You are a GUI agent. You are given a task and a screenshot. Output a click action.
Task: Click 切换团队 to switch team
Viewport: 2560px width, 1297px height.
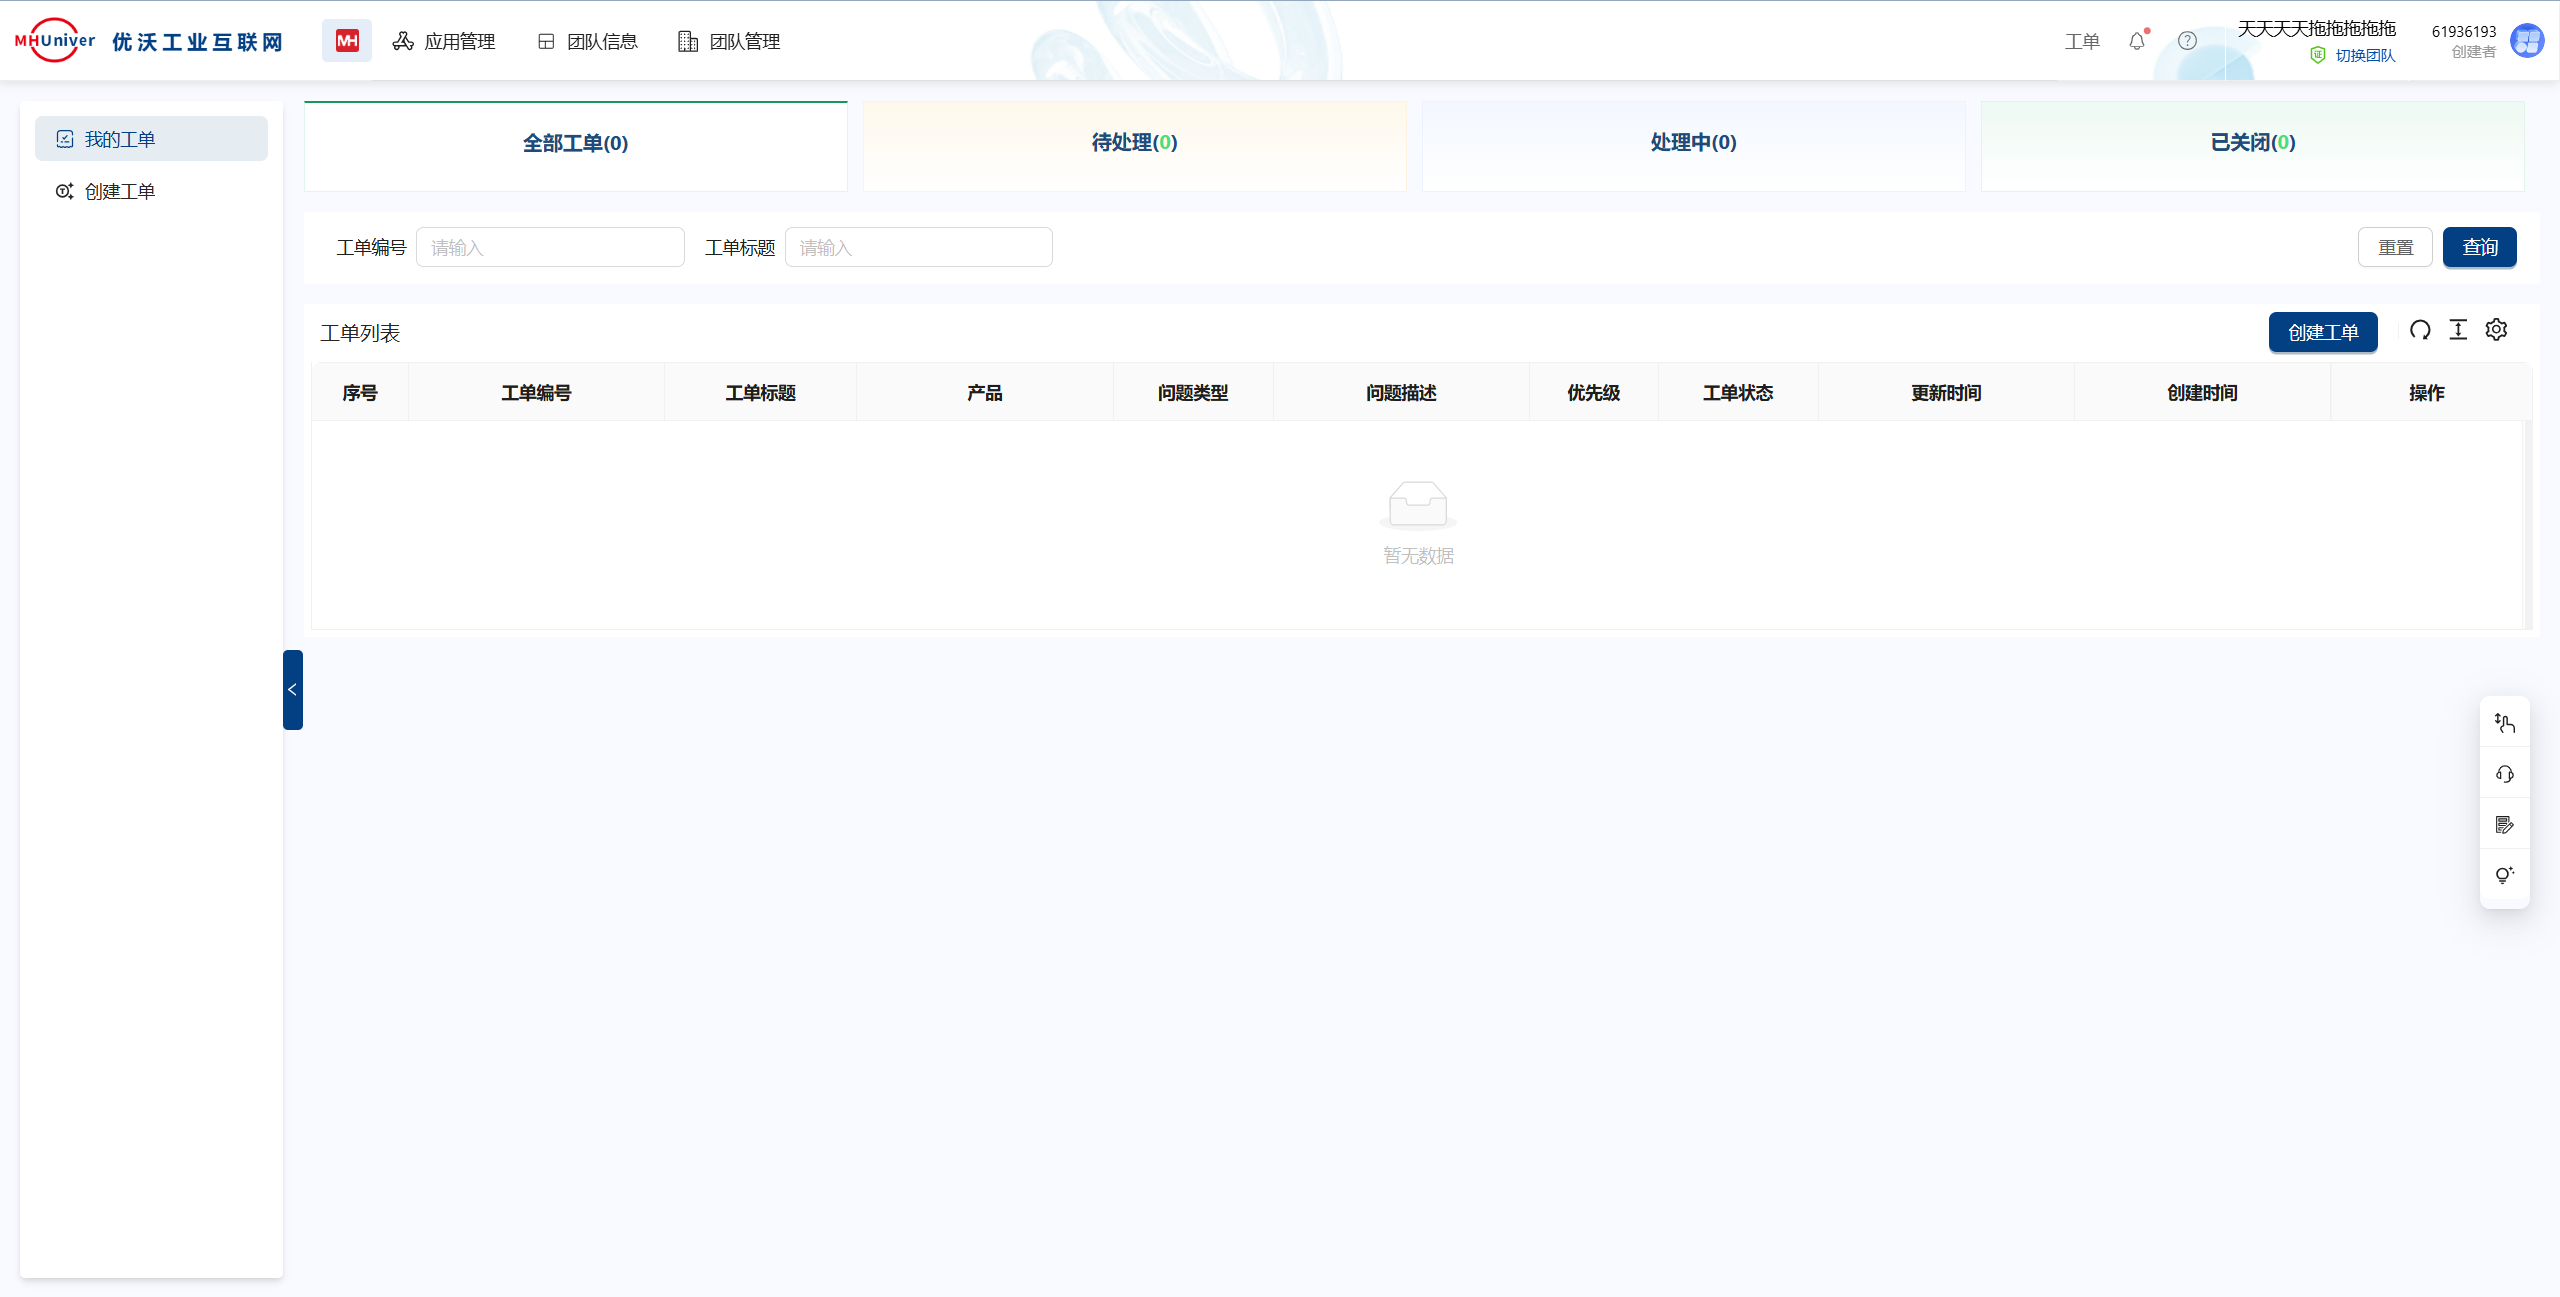[2364, 56]
